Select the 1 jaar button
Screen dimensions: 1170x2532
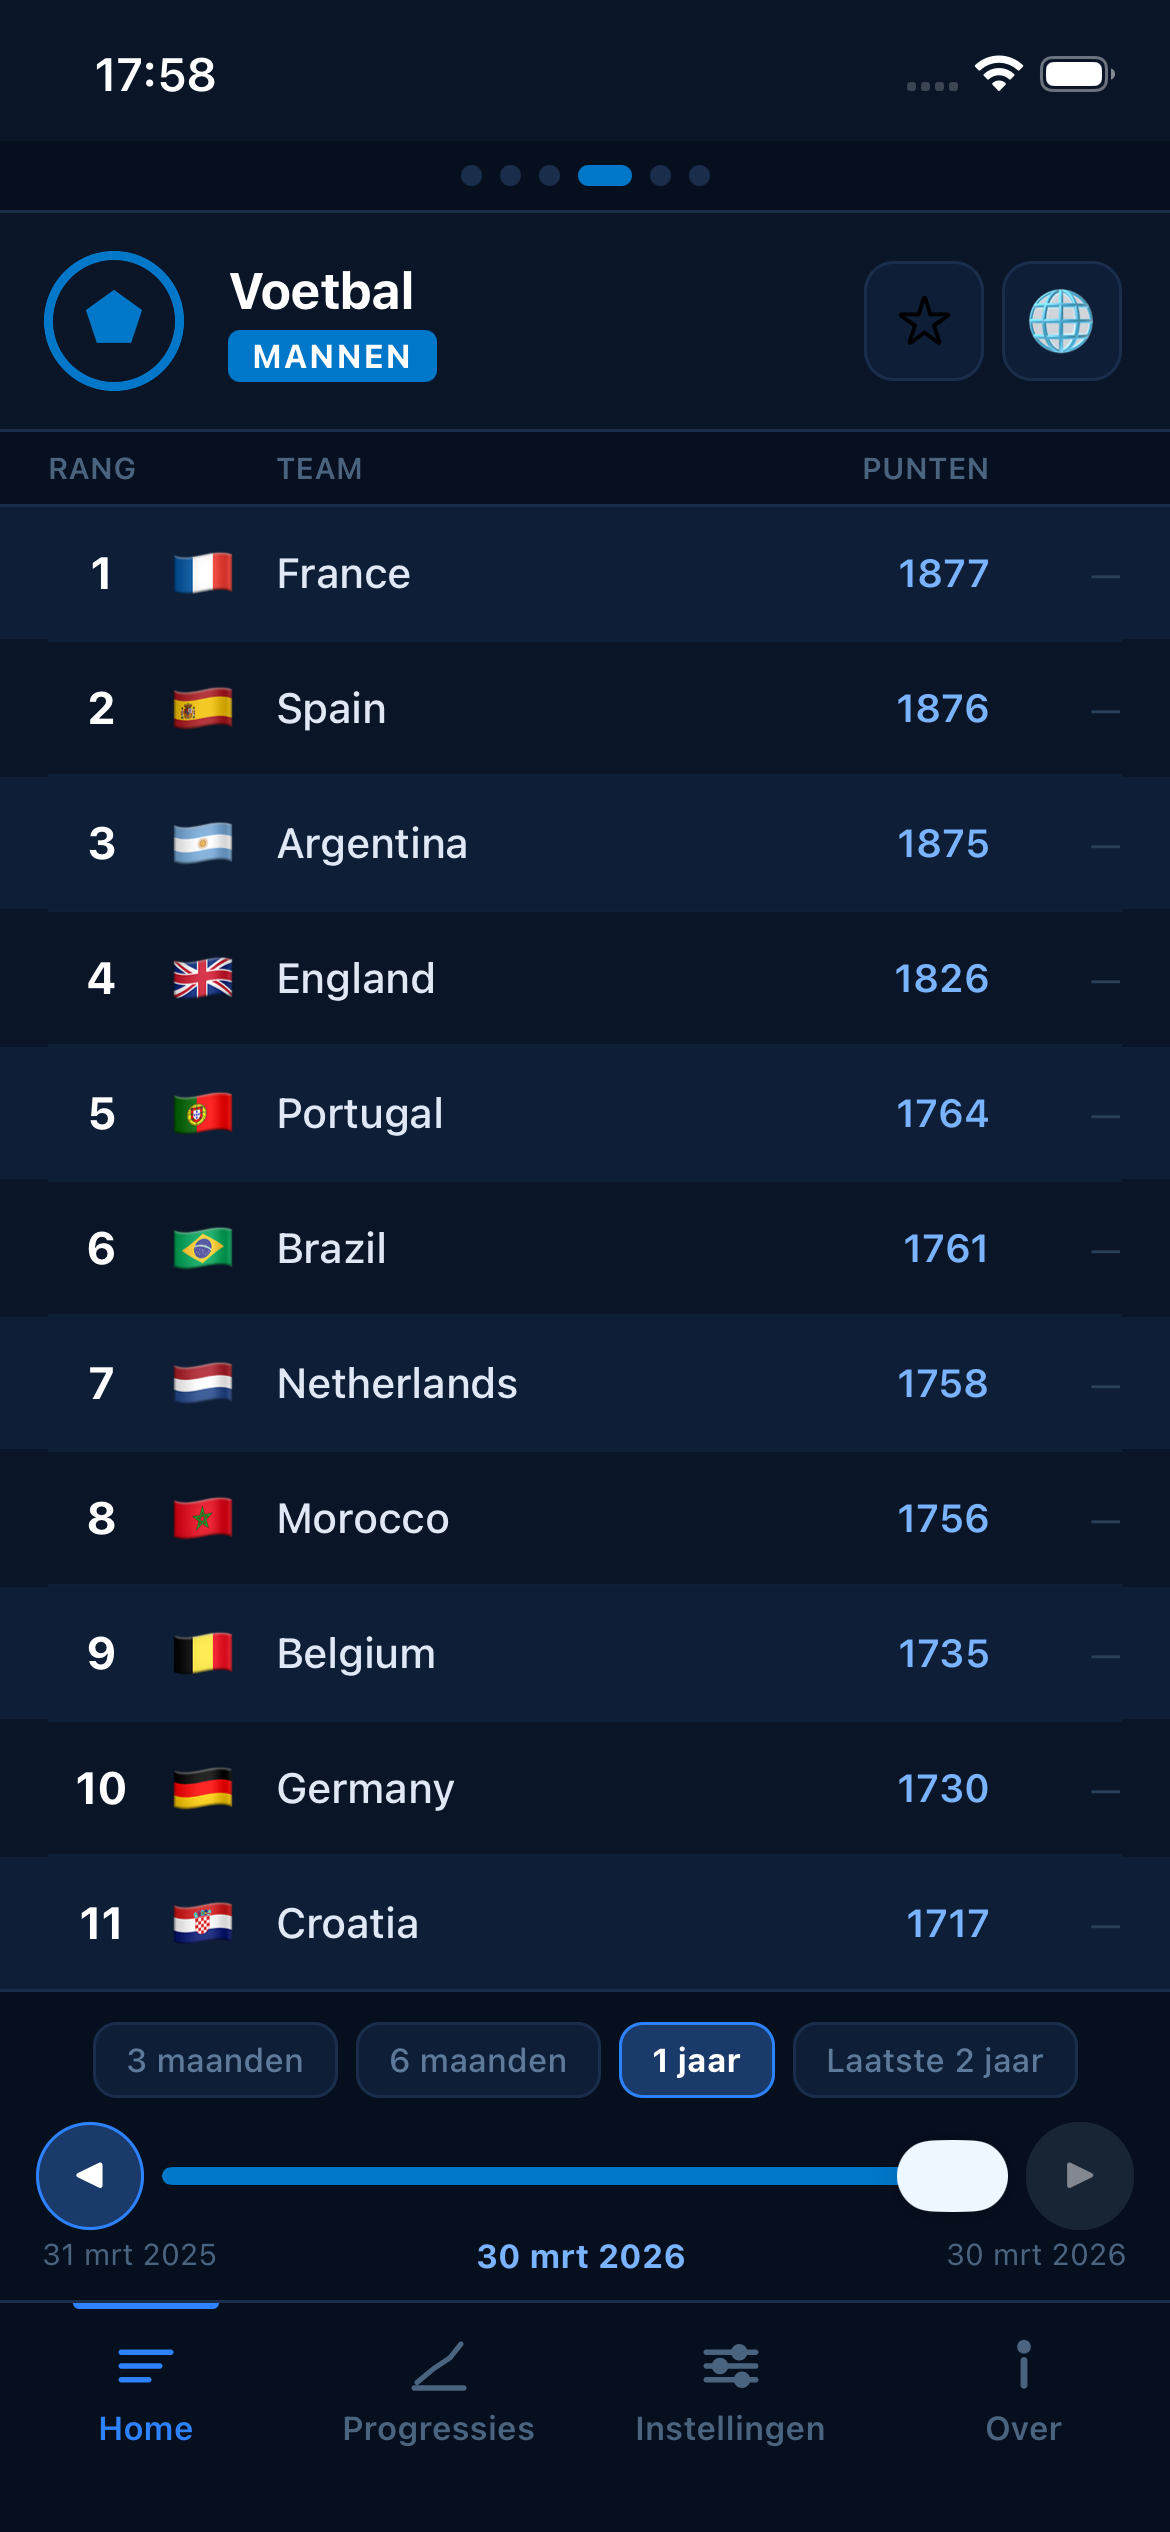(x=696, y=2060)
